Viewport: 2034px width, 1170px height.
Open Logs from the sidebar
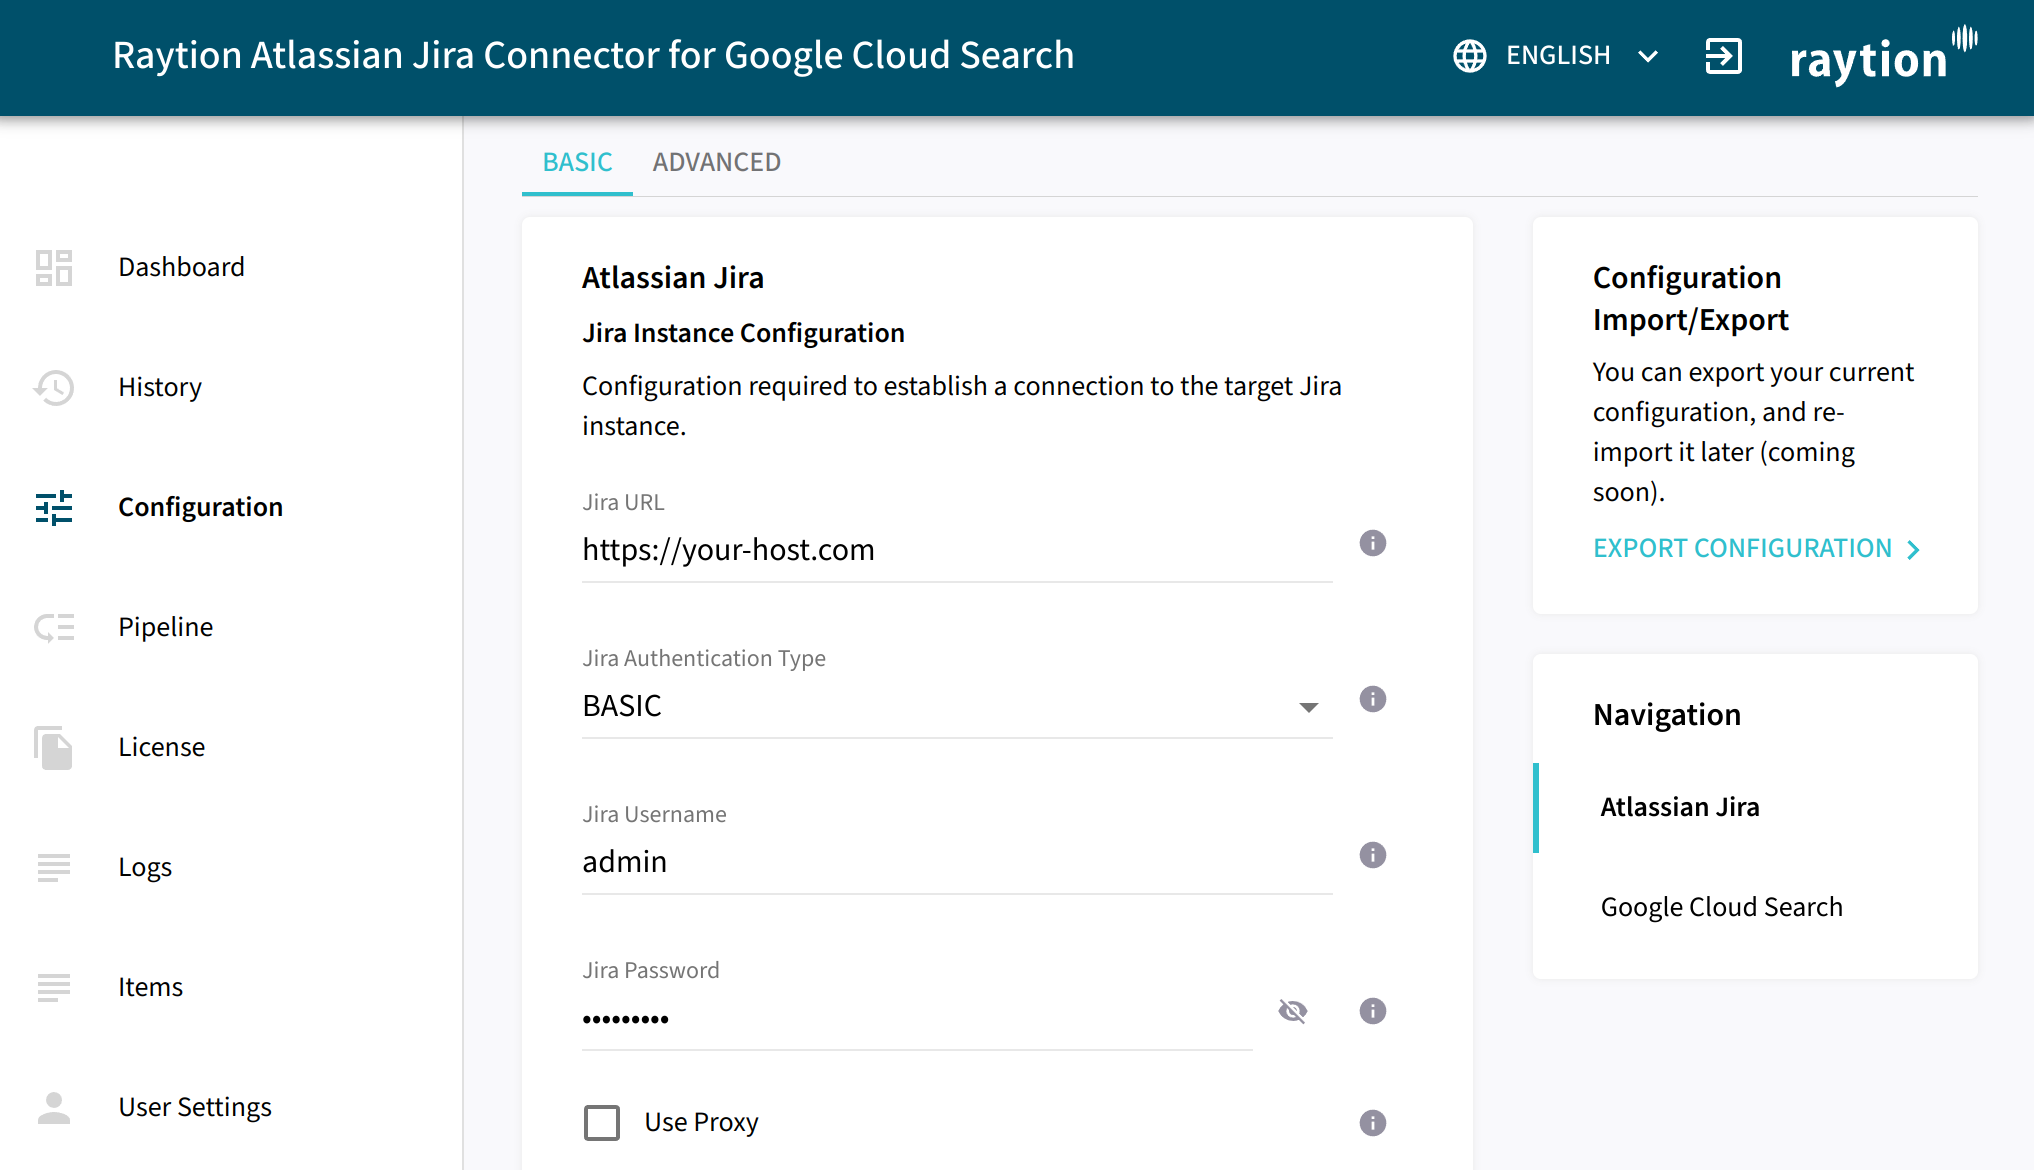coord(145,867)
